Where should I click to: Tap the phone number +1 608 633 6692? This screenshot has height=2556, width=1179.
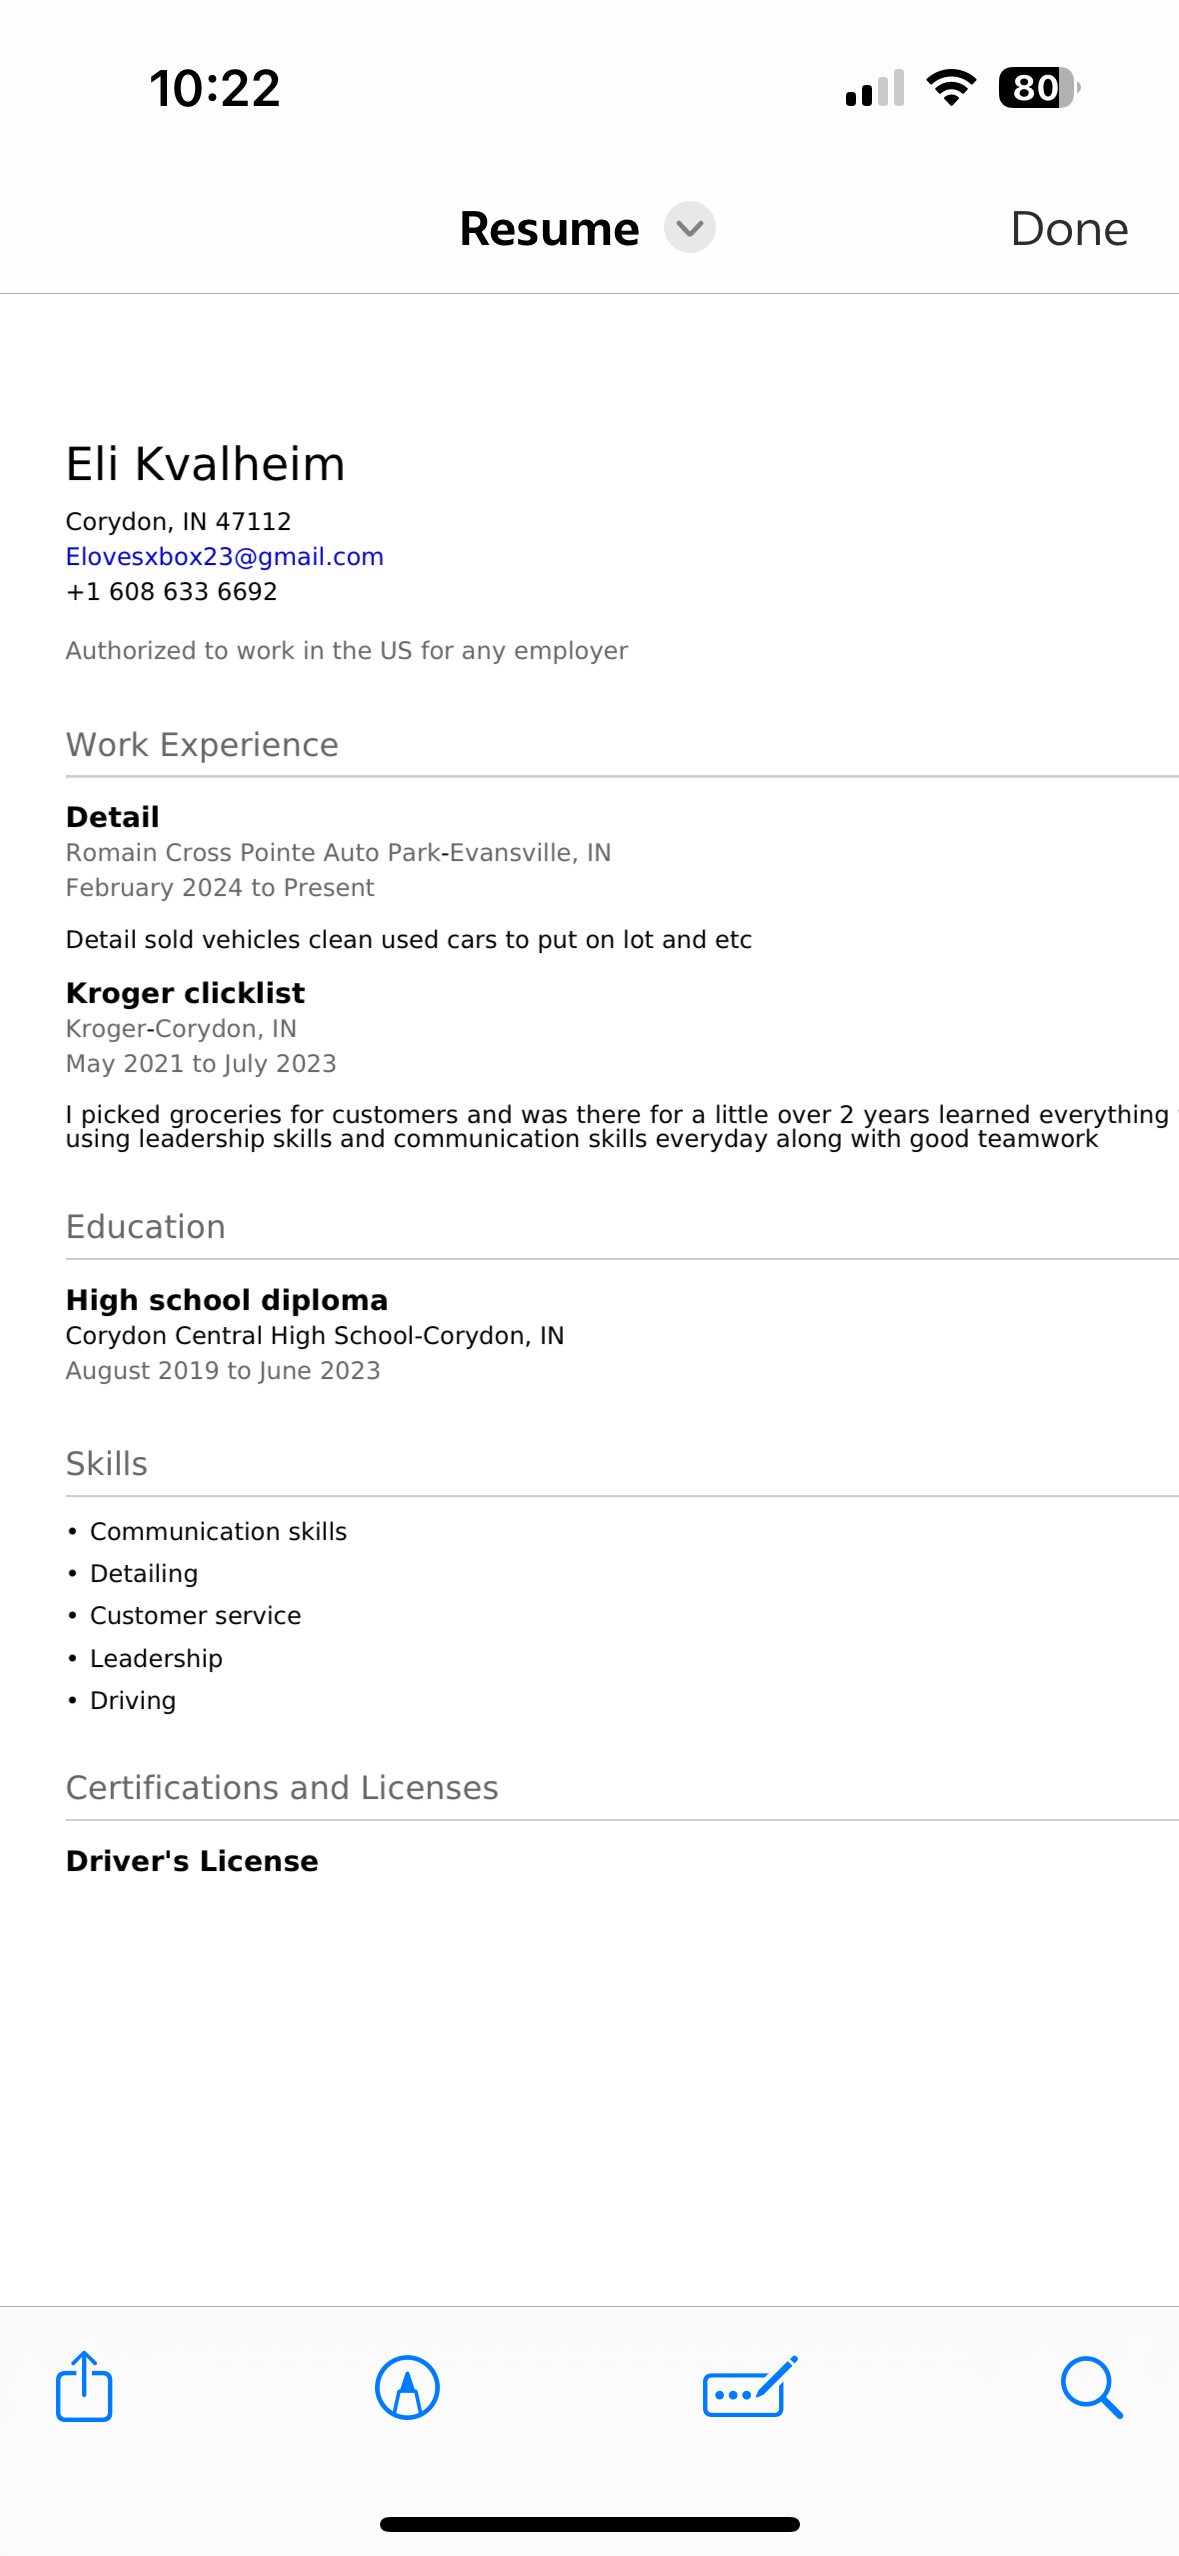point(172,592)
